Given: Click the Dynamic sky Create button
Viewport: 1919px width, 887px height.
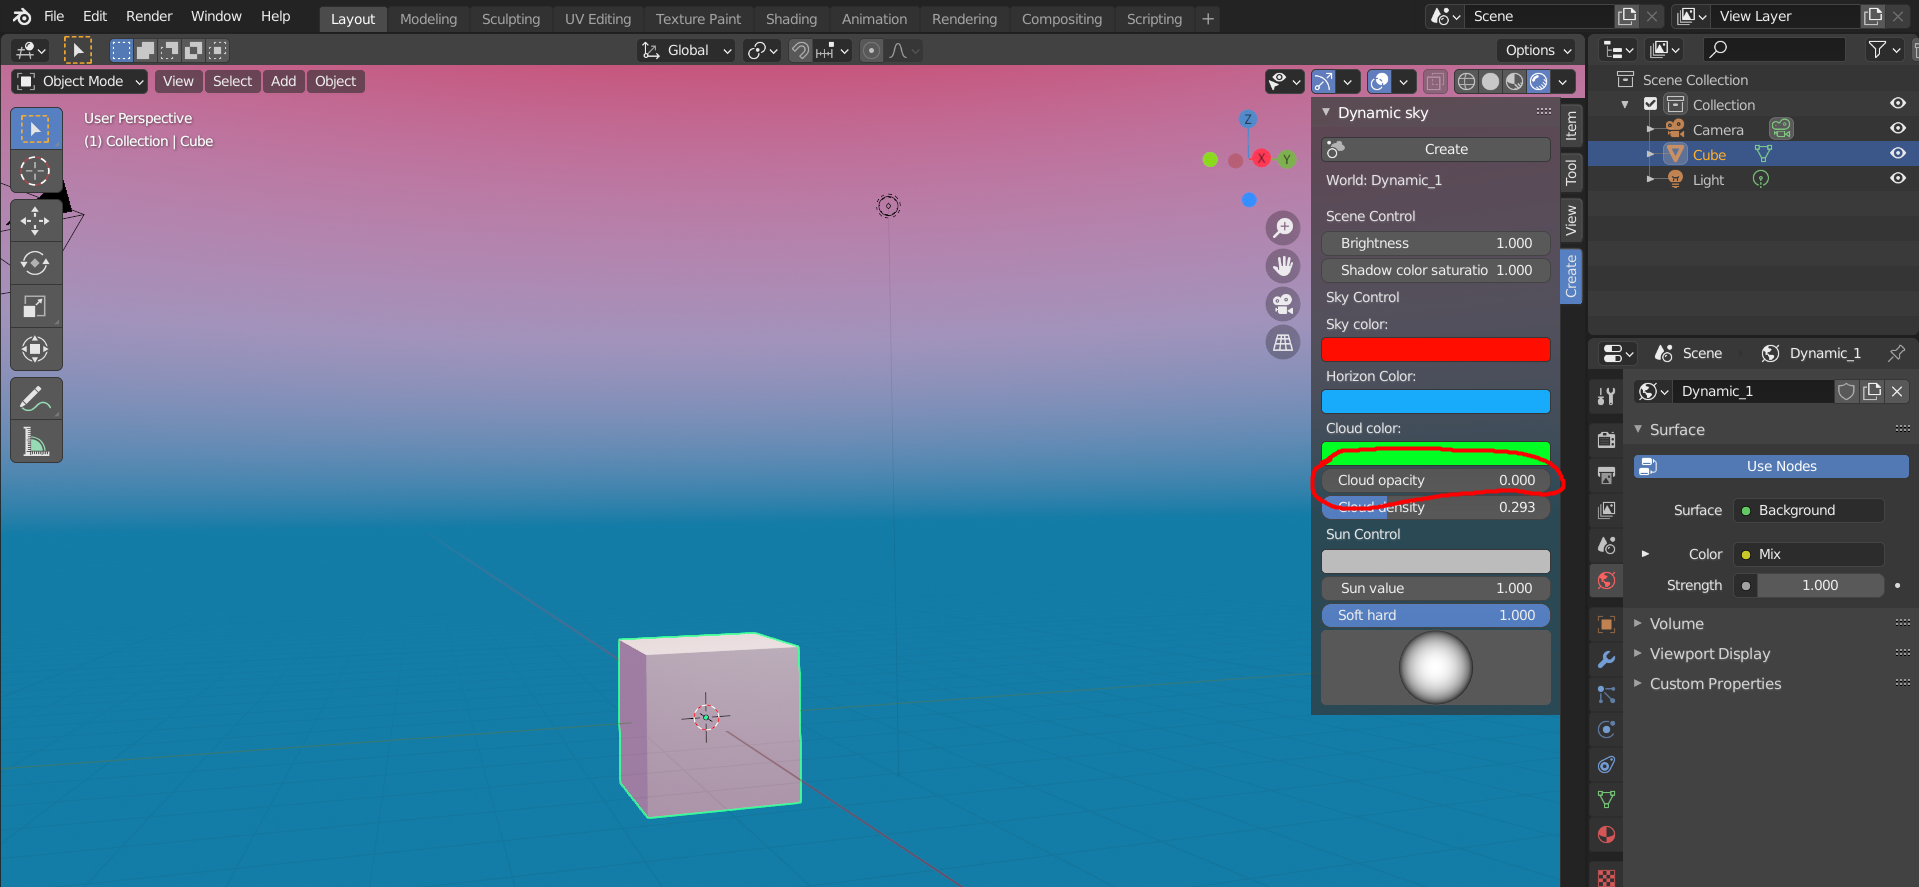Looking at the screenshot, I should [1436, 149].
